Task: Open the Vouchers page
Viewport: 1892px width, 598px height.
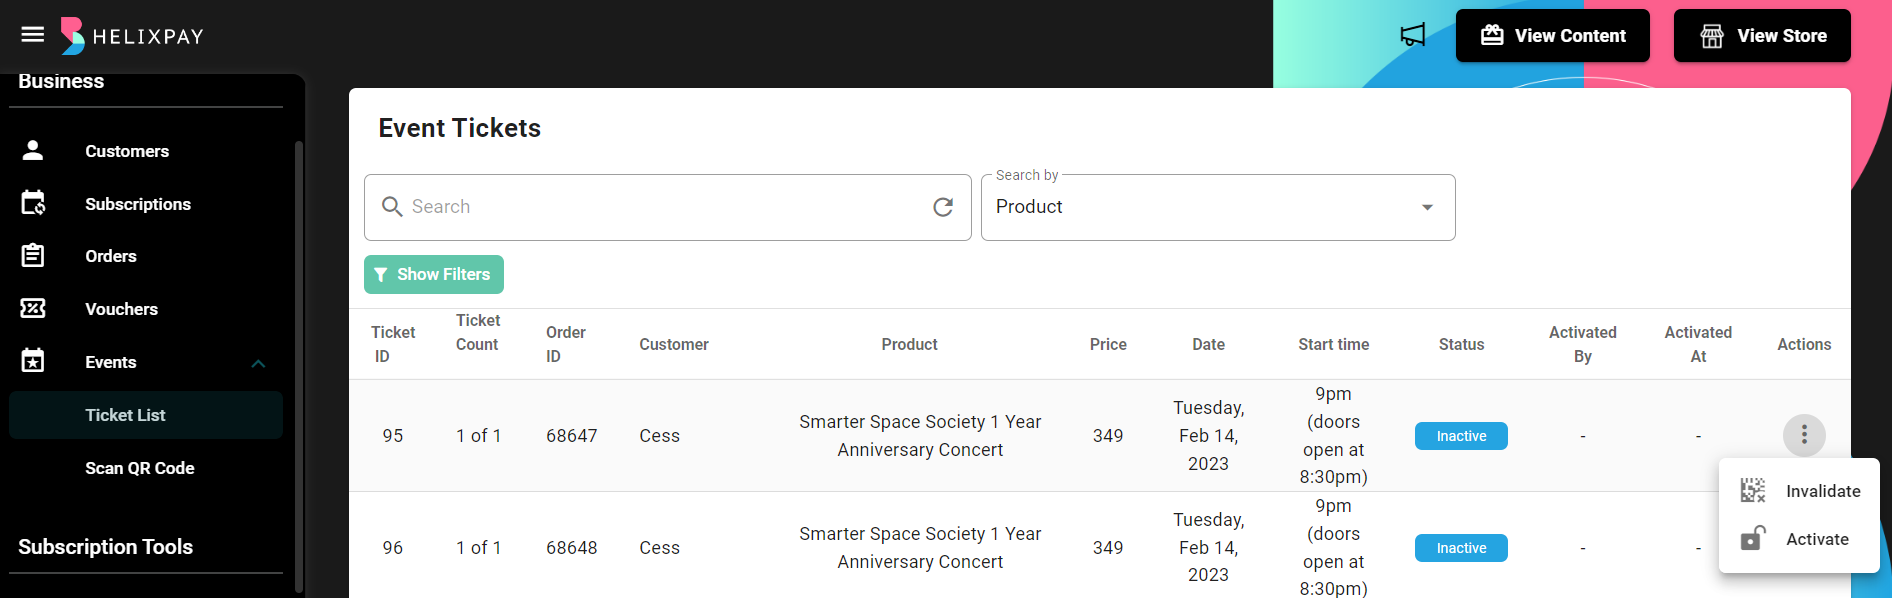Action: [121, 309]
